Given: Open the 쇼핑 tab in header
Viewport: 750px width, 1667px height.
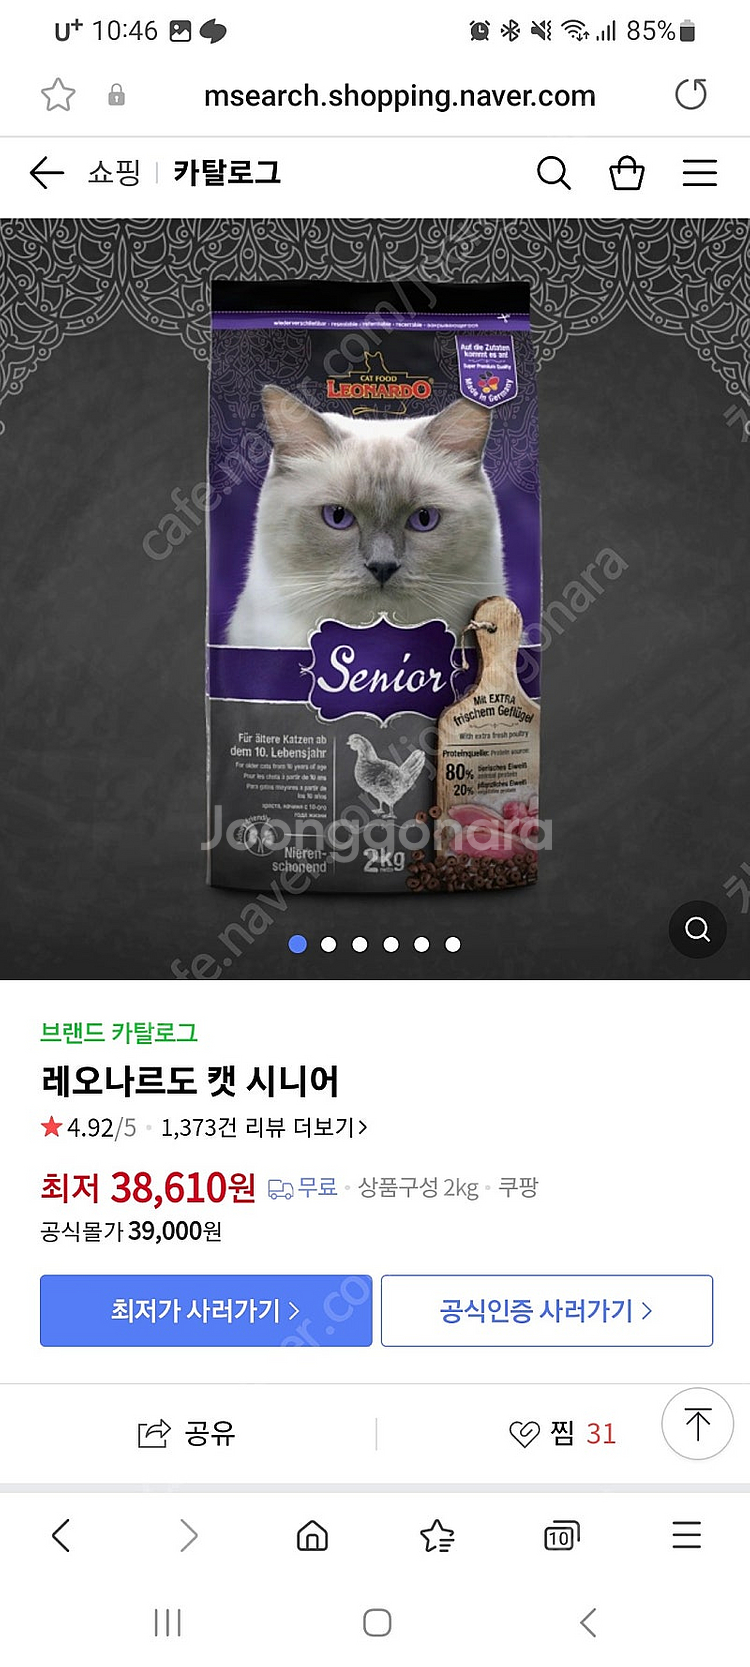Looking at the screenshot, I should pos(114,173).
